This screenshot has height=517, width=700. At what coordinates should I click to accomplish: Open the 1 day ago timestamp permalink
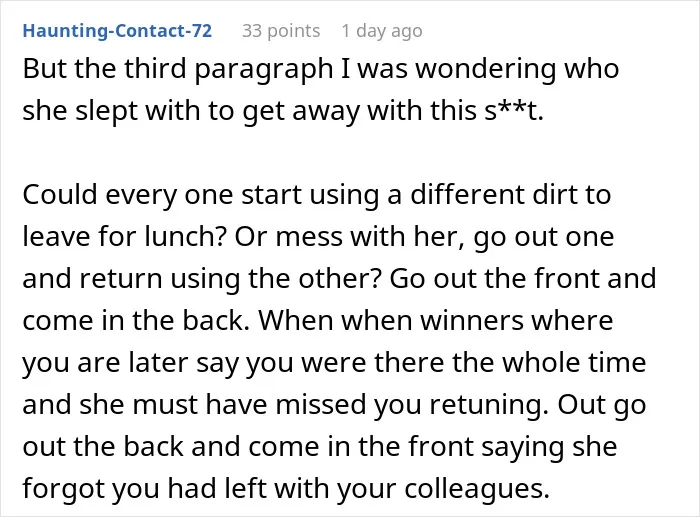[382, 31]
